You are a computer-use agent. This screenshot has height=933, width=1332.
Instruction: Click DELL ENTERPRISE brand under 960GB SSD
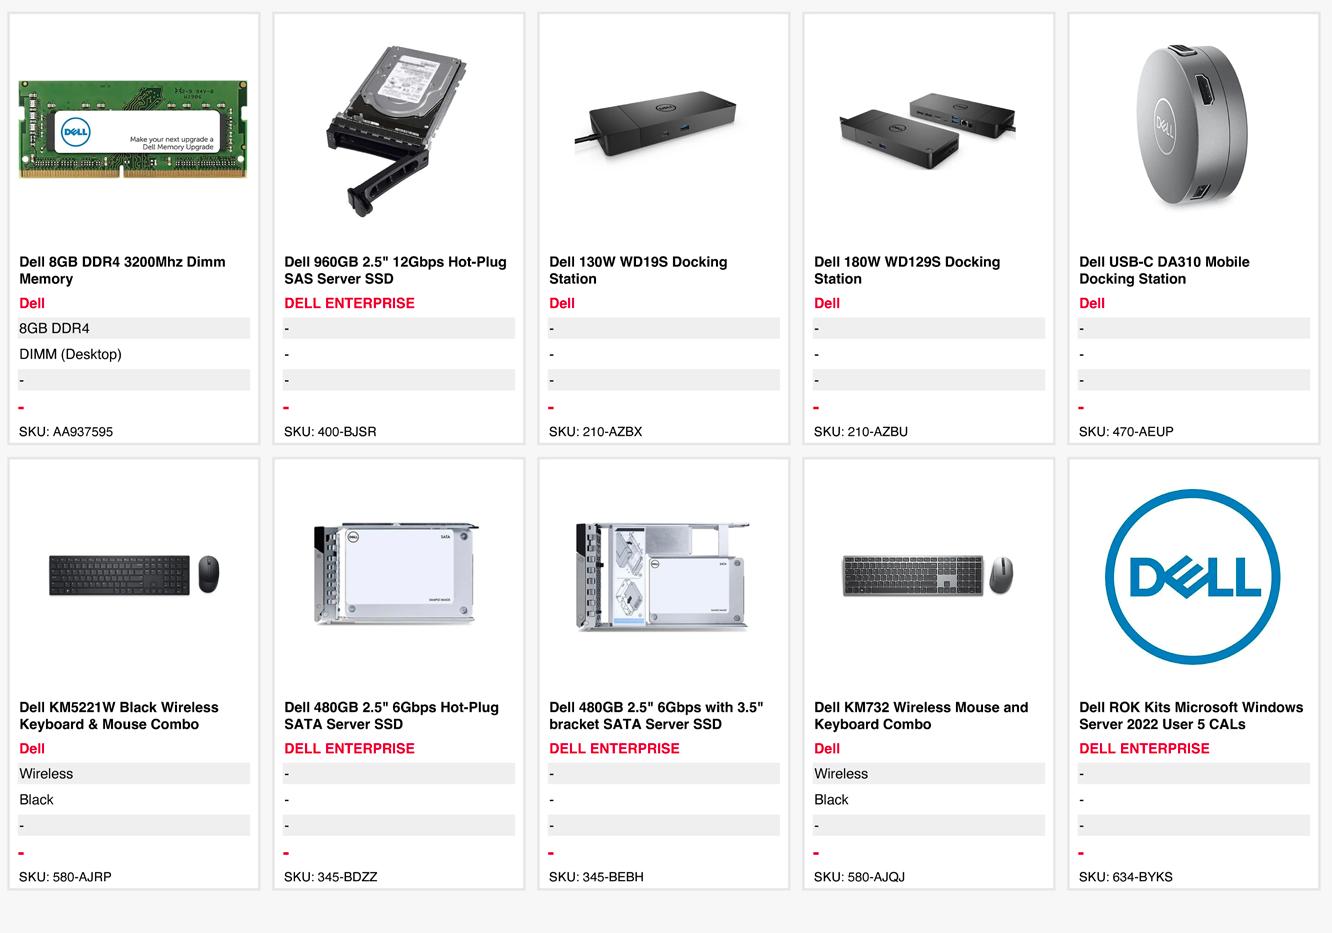coord(349,303)
